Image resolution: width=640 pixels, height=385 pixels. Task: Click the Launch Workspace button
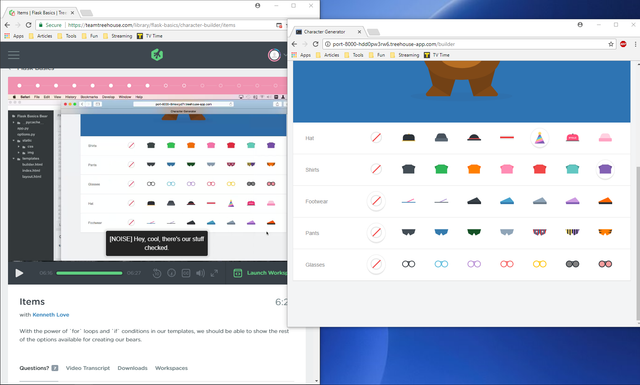tap(261, 273)
